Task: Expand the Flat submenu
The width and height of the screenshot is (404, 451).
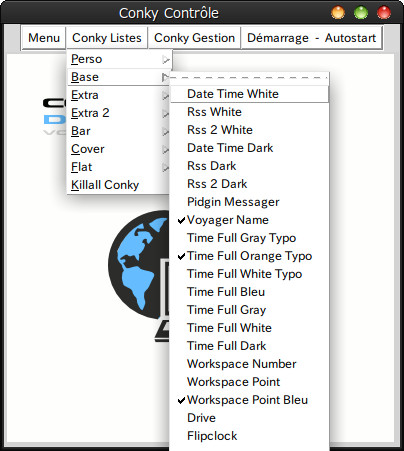Action: [119, 167]
